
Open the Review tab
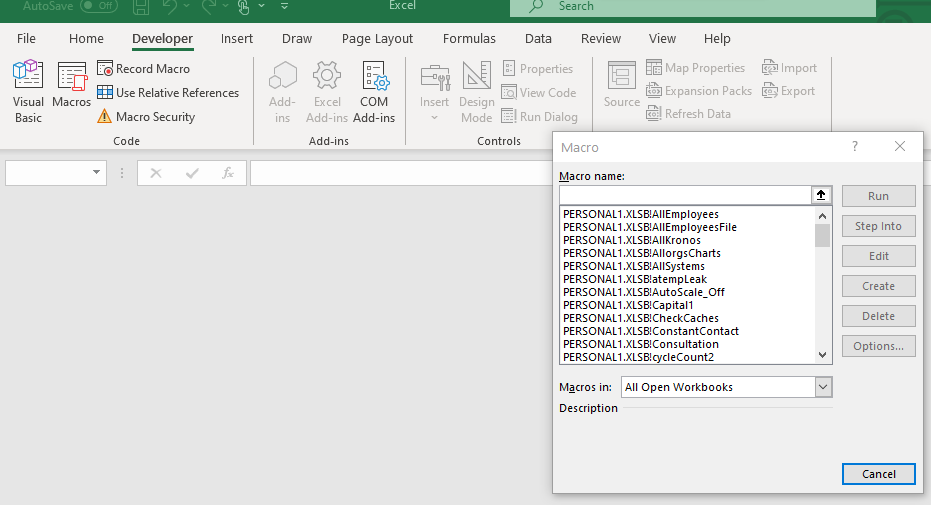[601, 39]
